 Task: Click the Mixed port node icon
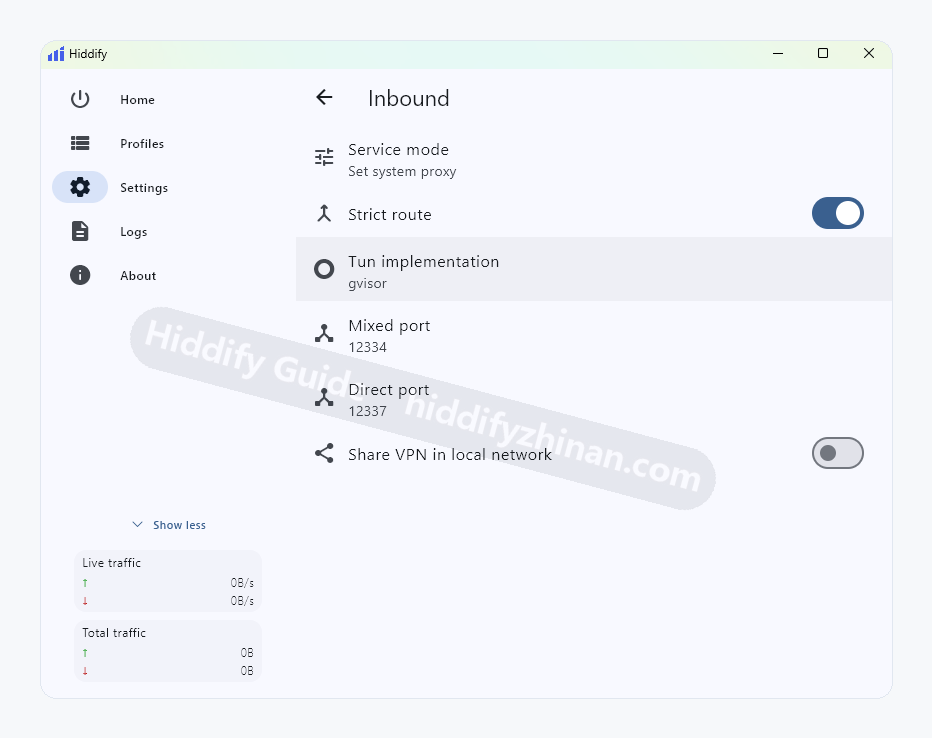pos(324,333)
